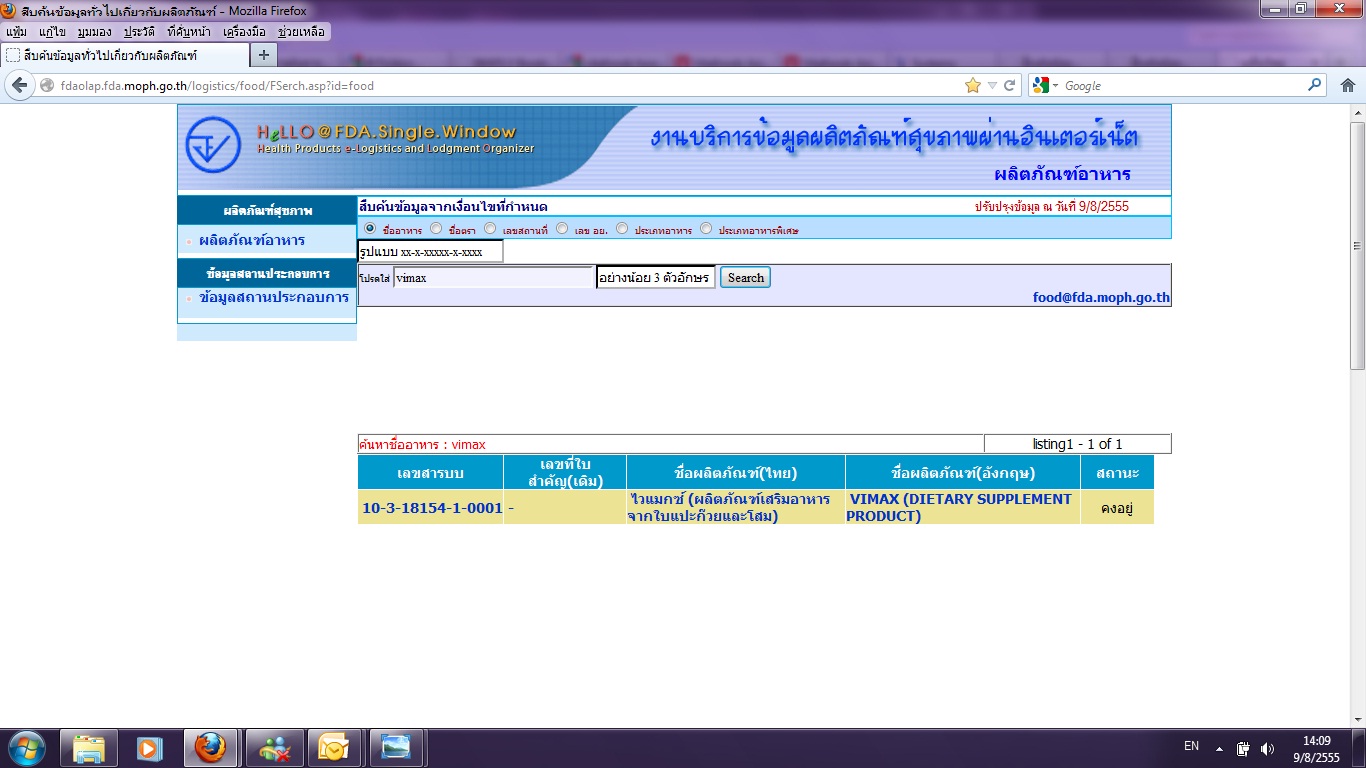Open the แฟ้ม menu

[16, 32]
